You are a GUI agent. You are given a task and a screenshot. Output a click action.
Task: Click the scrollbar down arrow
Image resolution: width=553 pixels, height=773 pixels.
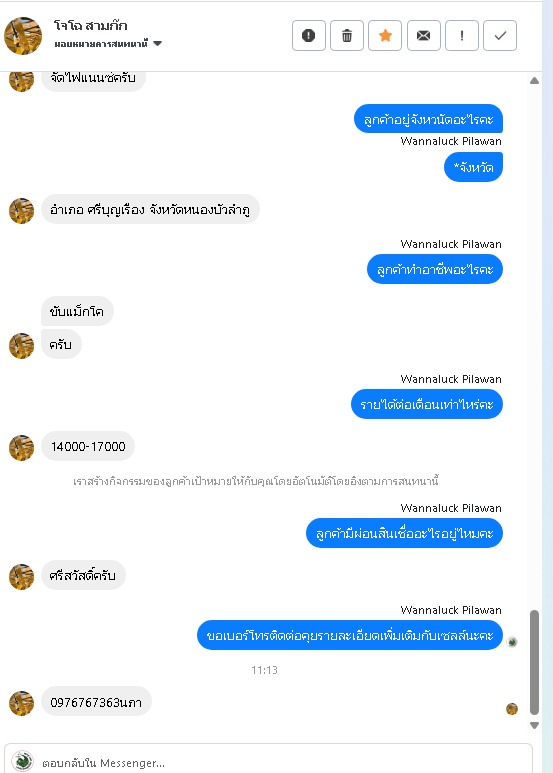coord(534,725)
